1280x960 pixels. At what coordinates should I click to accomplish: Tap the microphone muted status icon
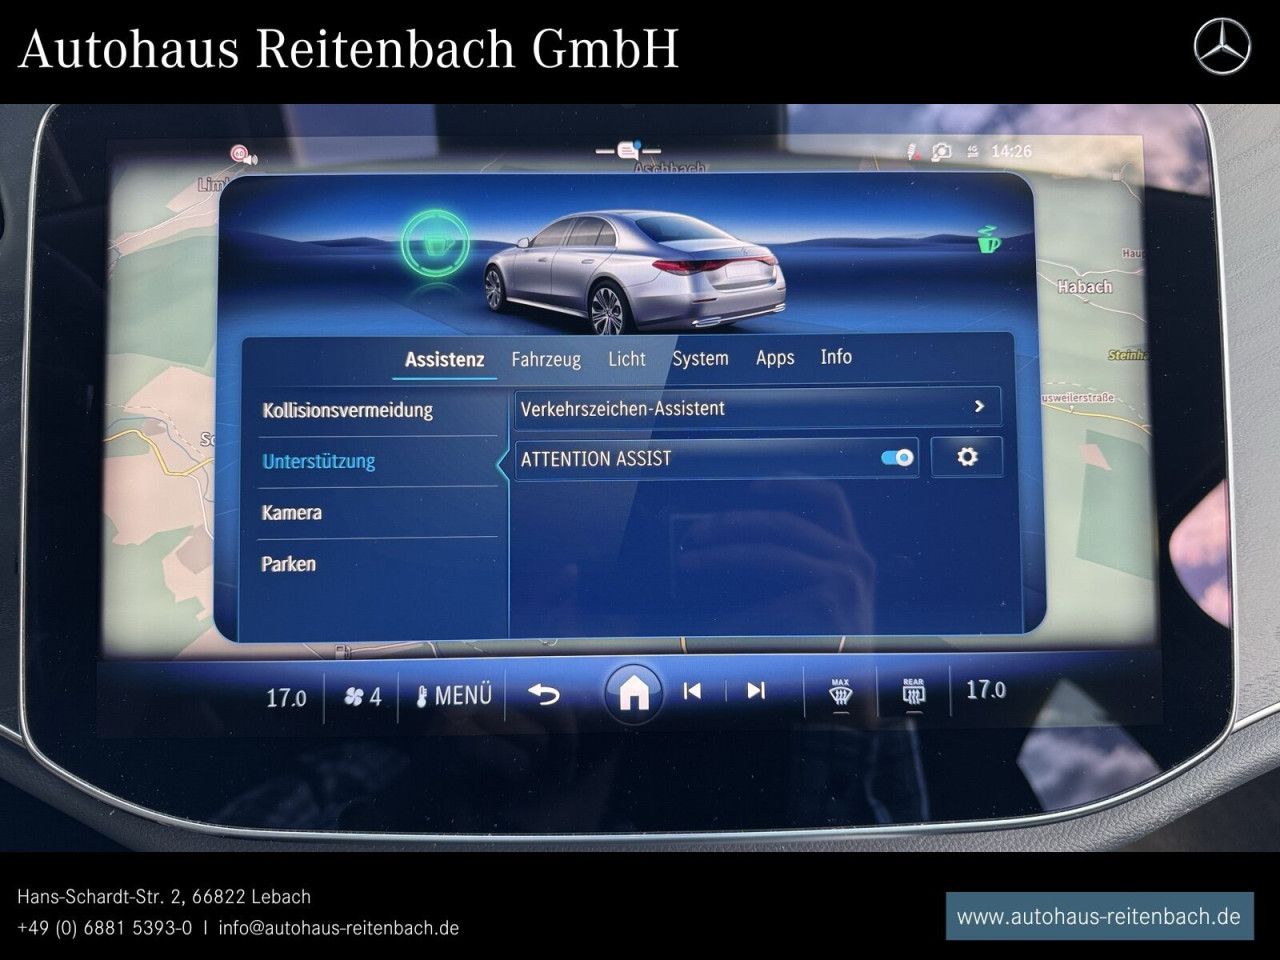coord(912,152)
